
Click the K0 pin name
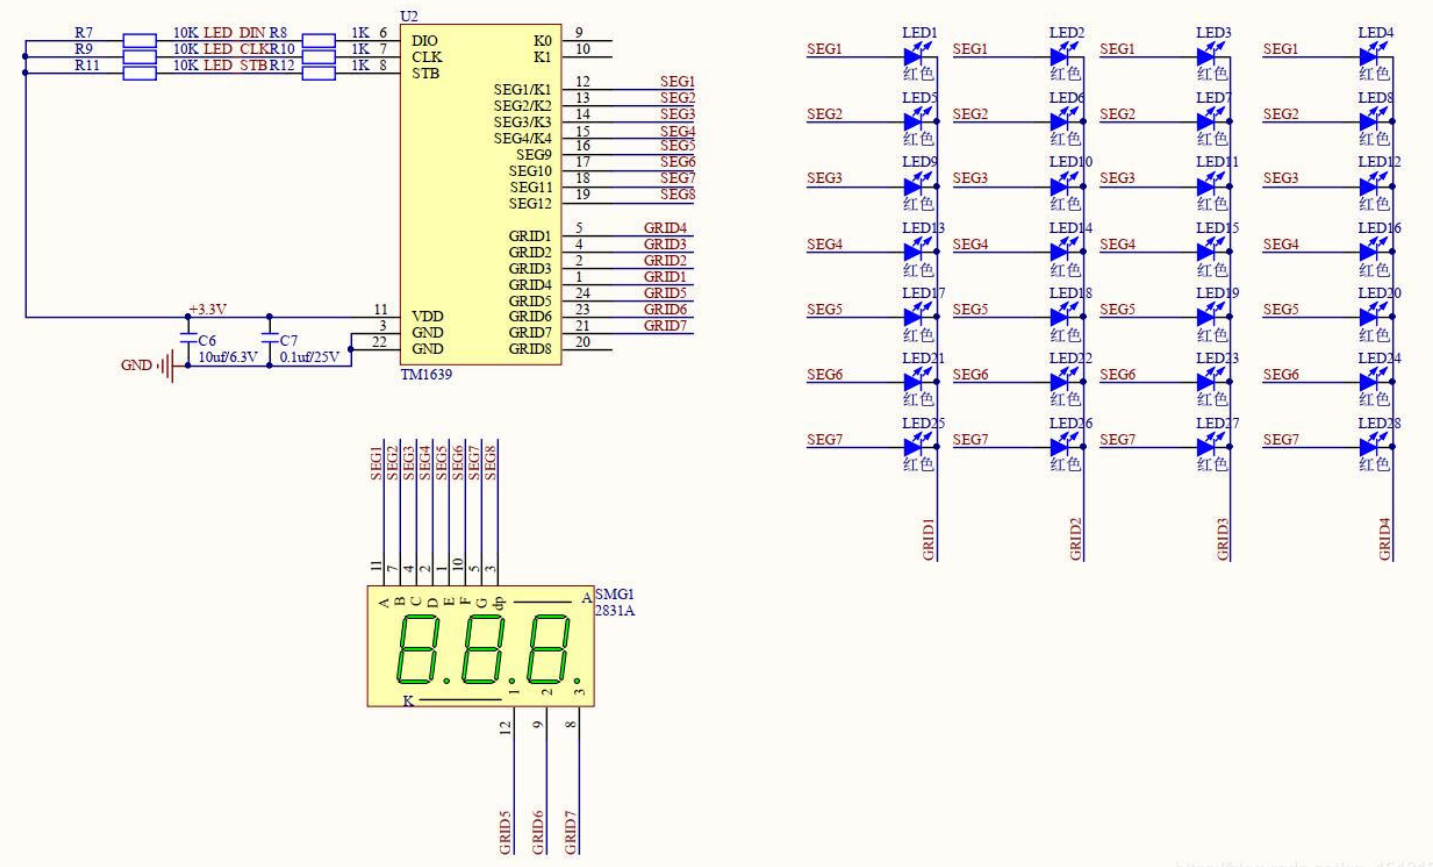pos(542,41)
